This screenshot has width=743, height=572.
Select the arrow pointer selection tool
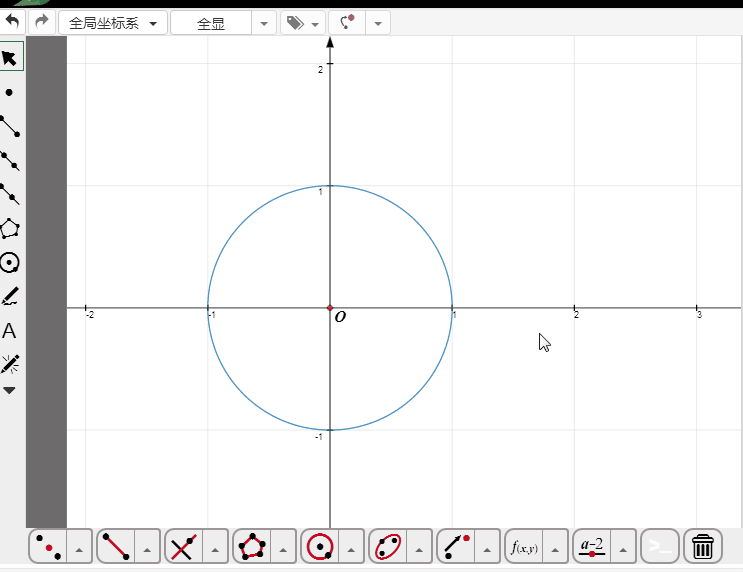tap(10, 58)
